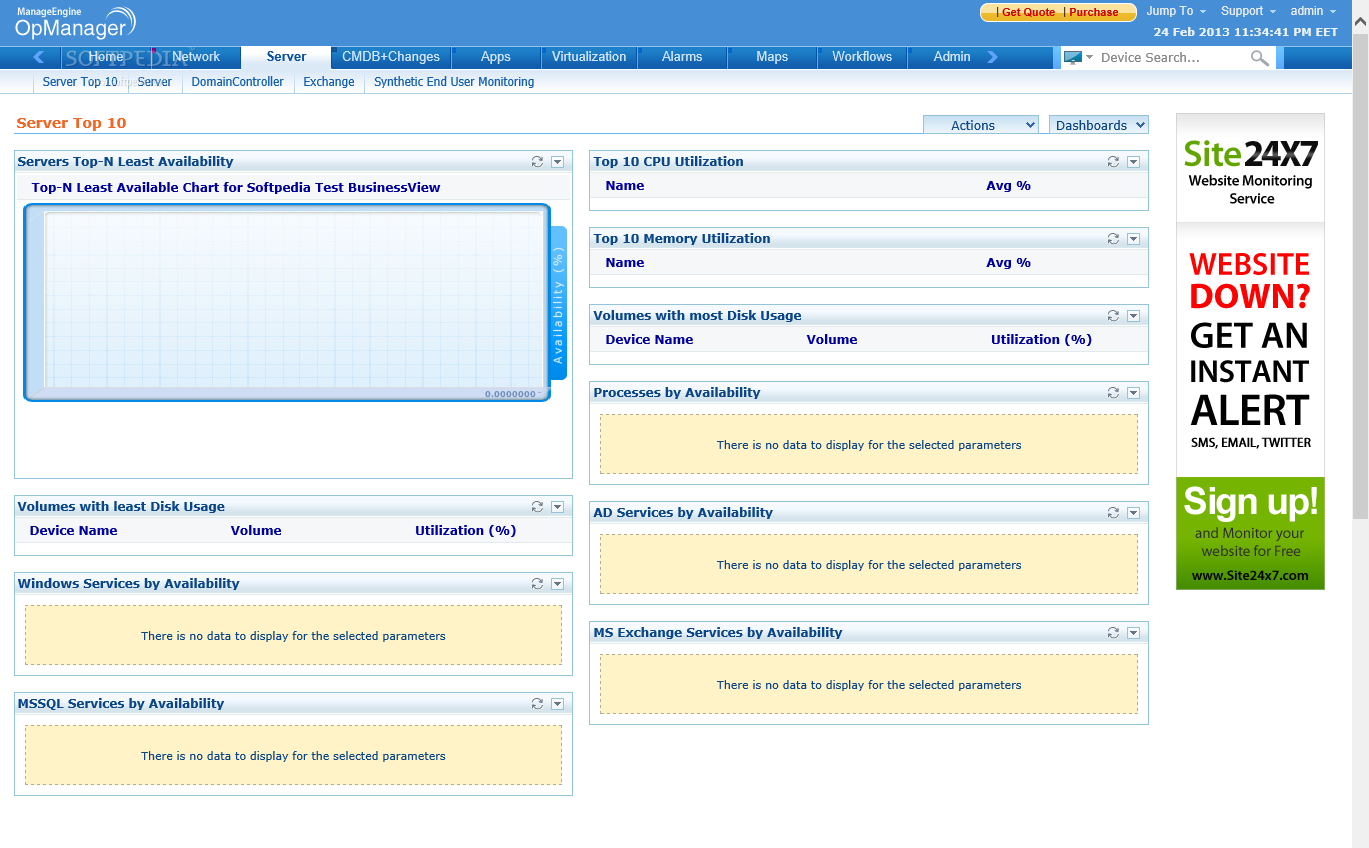Open the Server subtab link
1369x848 pixels.
pos(155,82)
